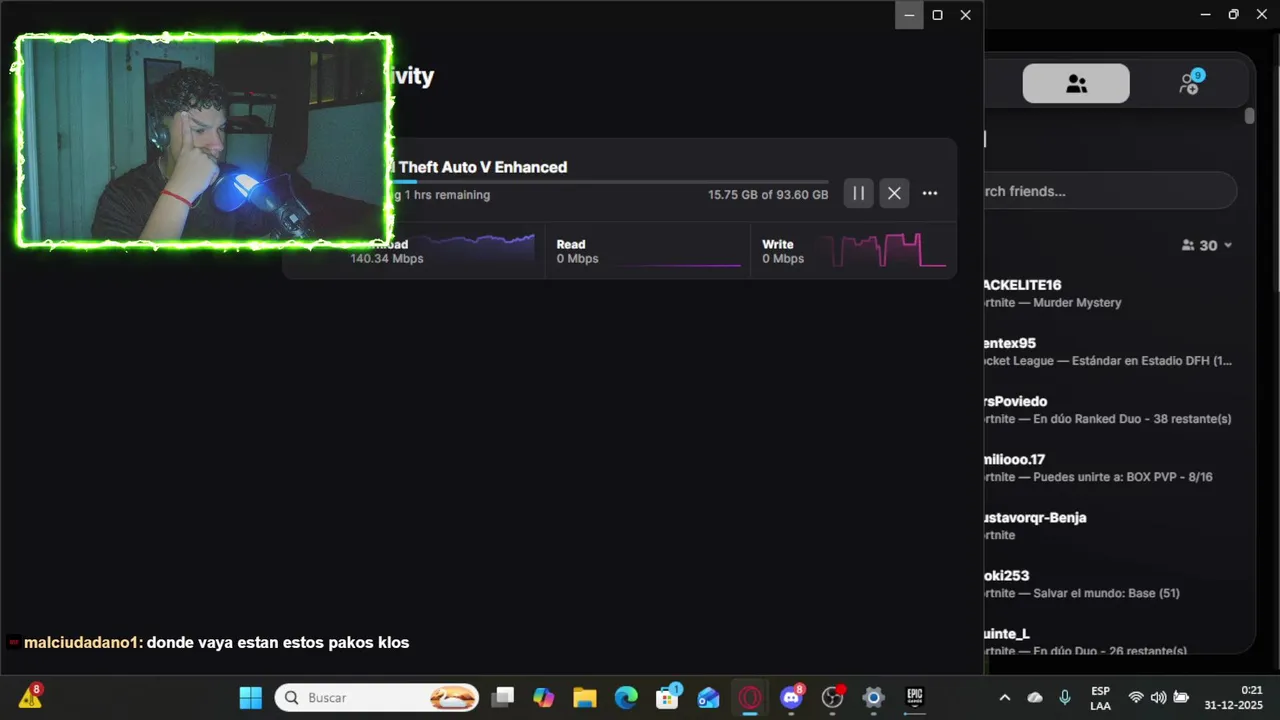The width and height of the screenshot is (1280, 720).
Task: Collapse the online friends count dropdown
Action: point(1207,245)
